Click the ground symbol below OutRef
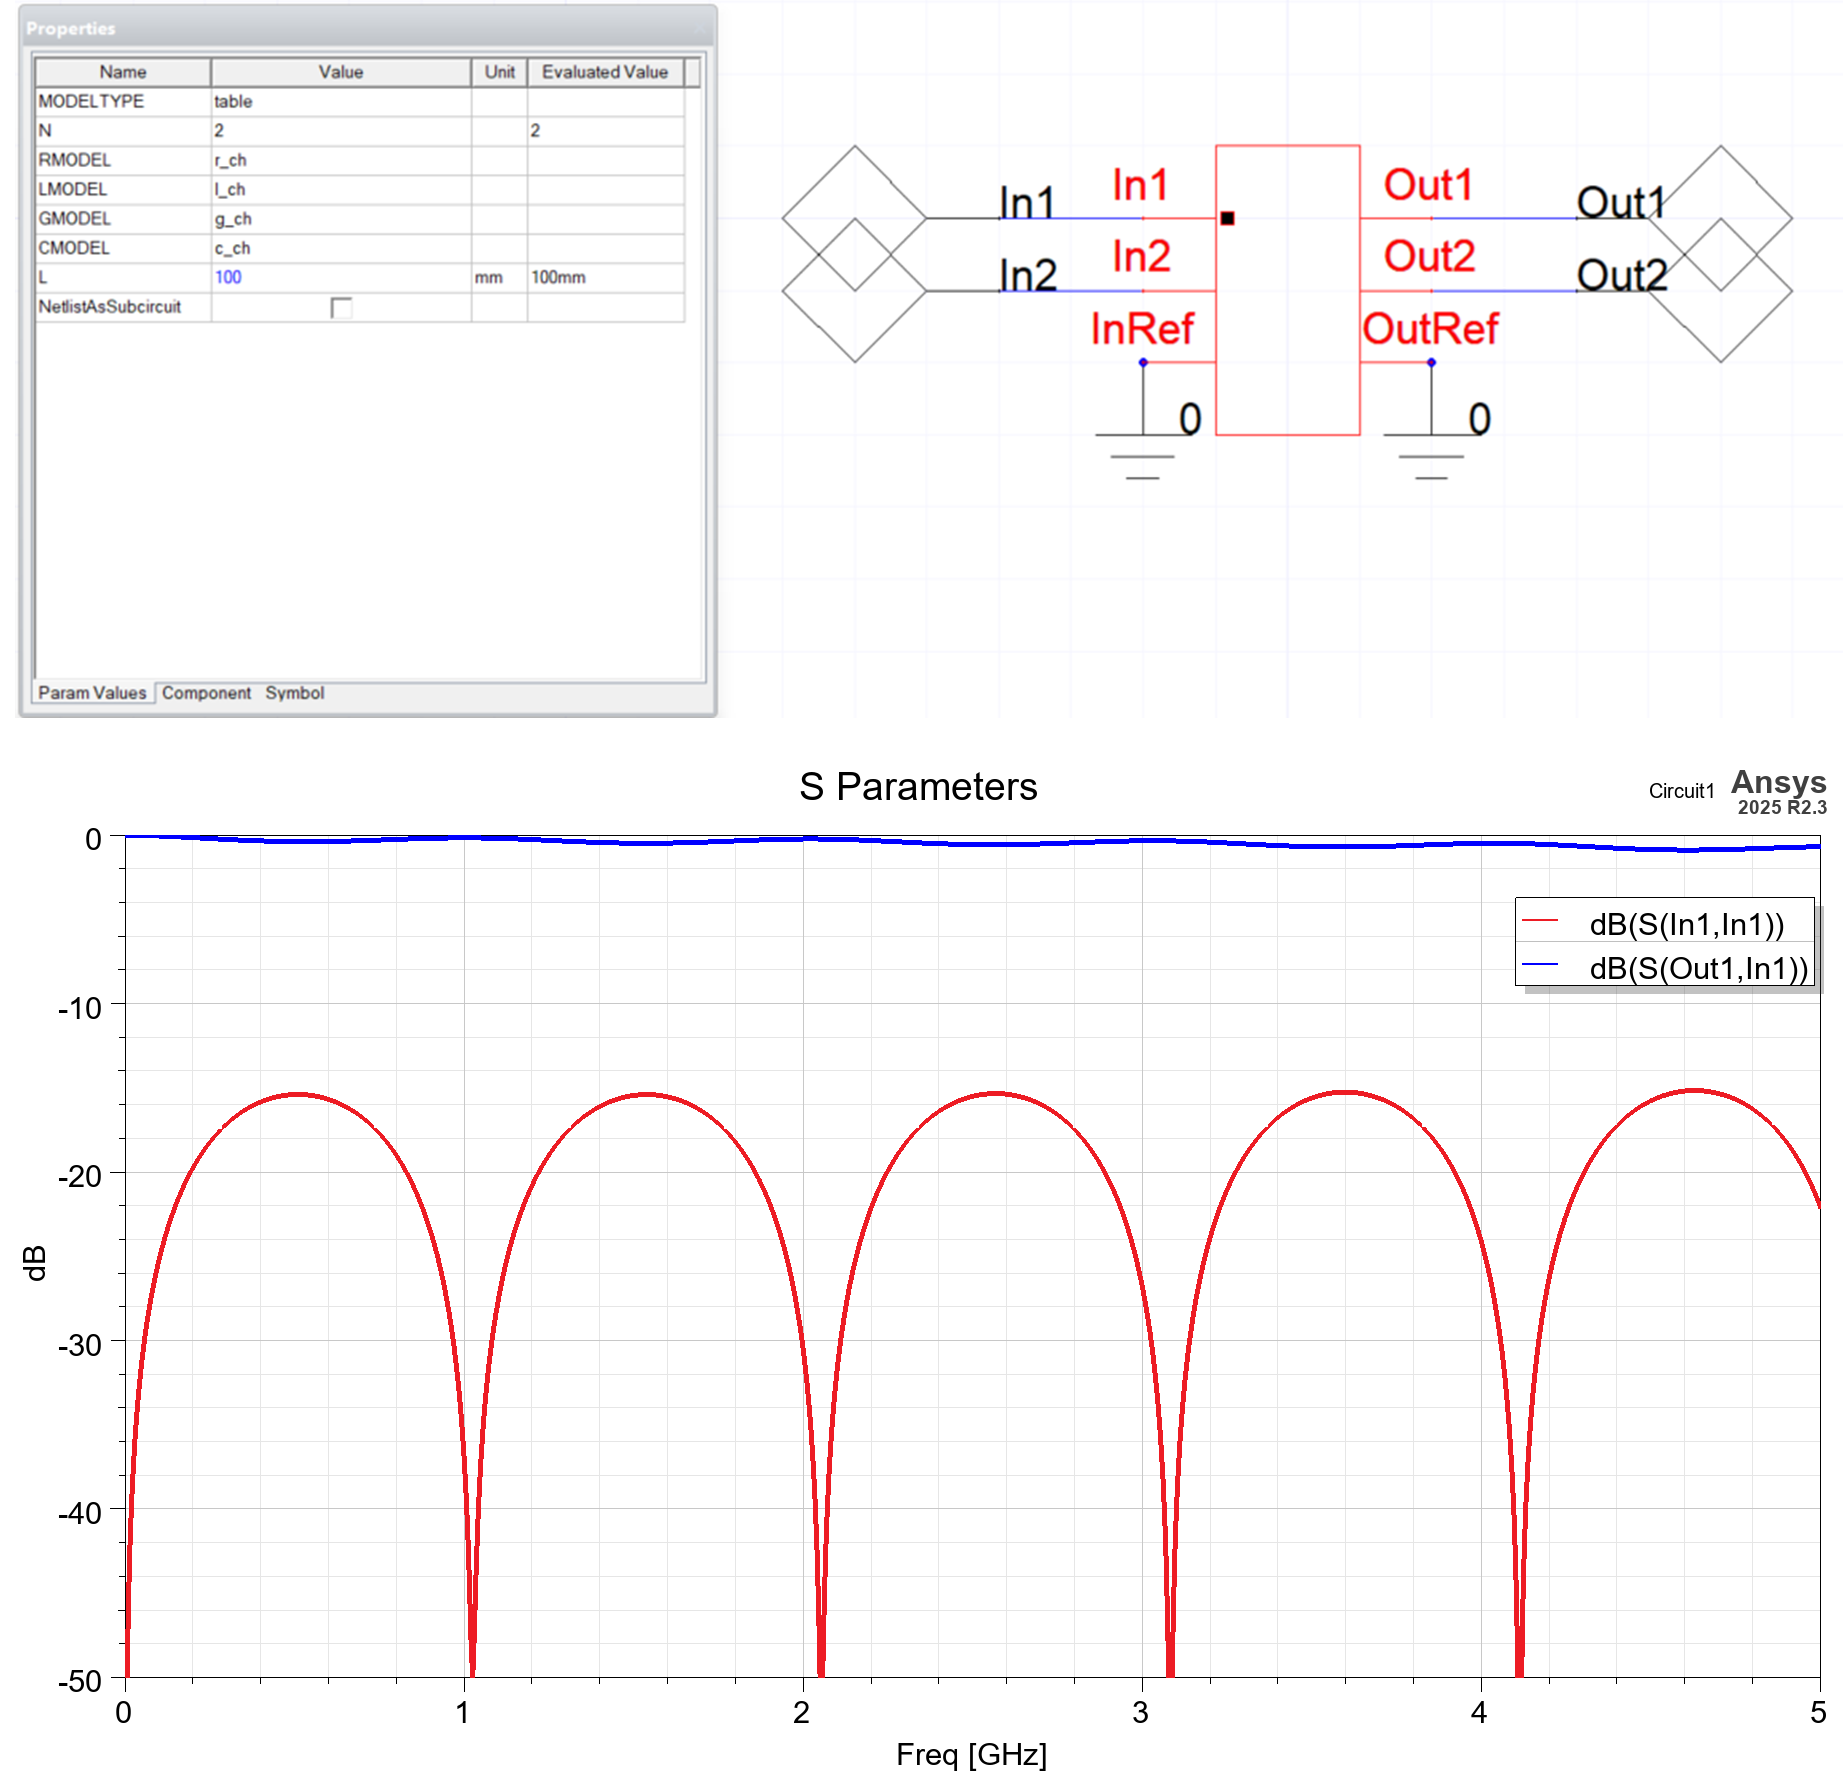1843x1778 pixels. [1430, 450]
